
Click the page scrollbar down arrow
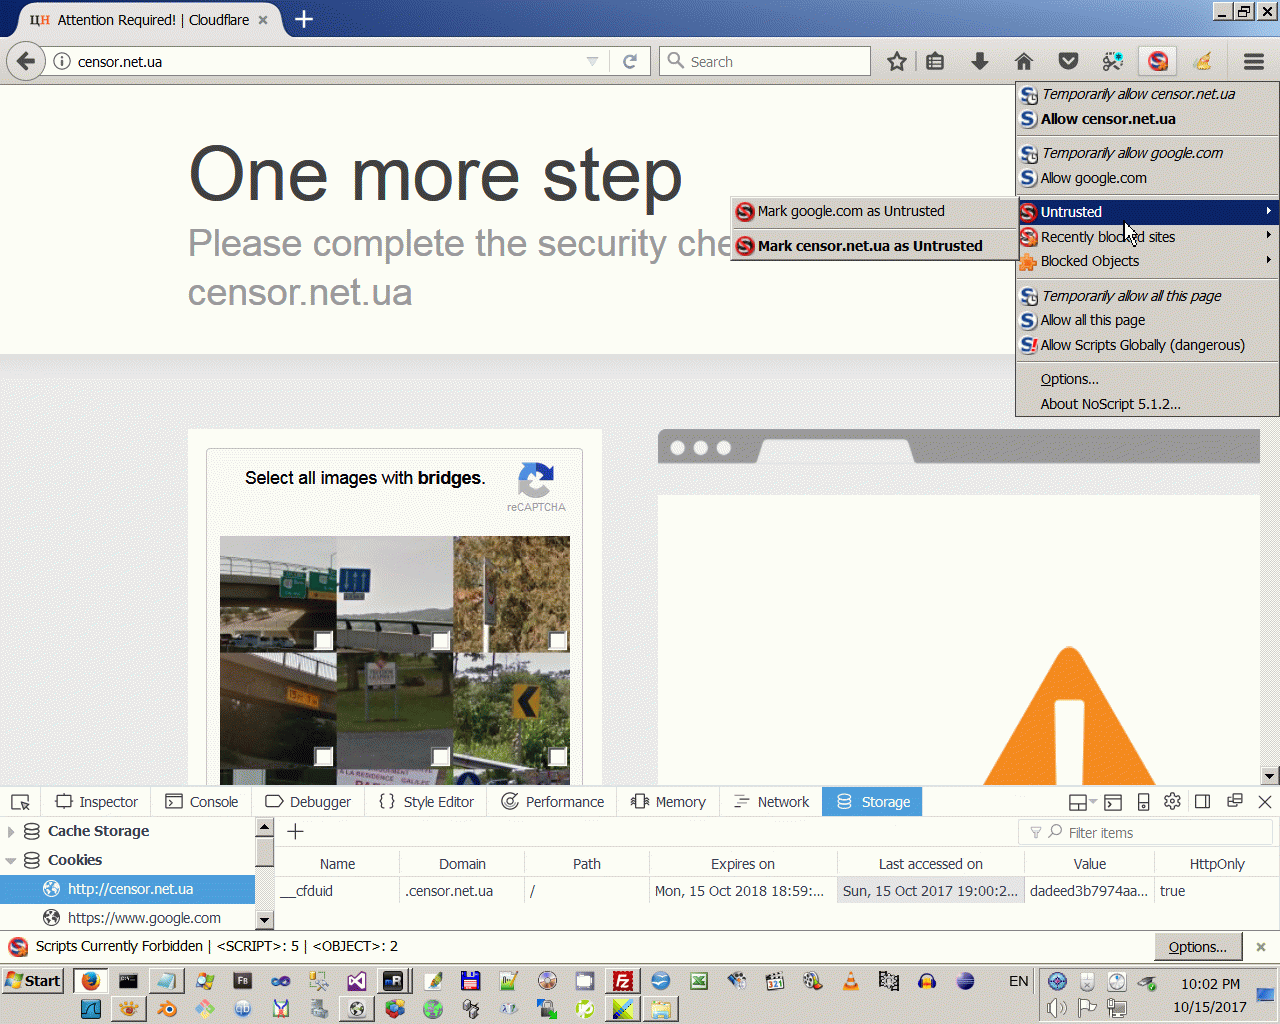pos(1270,776)
